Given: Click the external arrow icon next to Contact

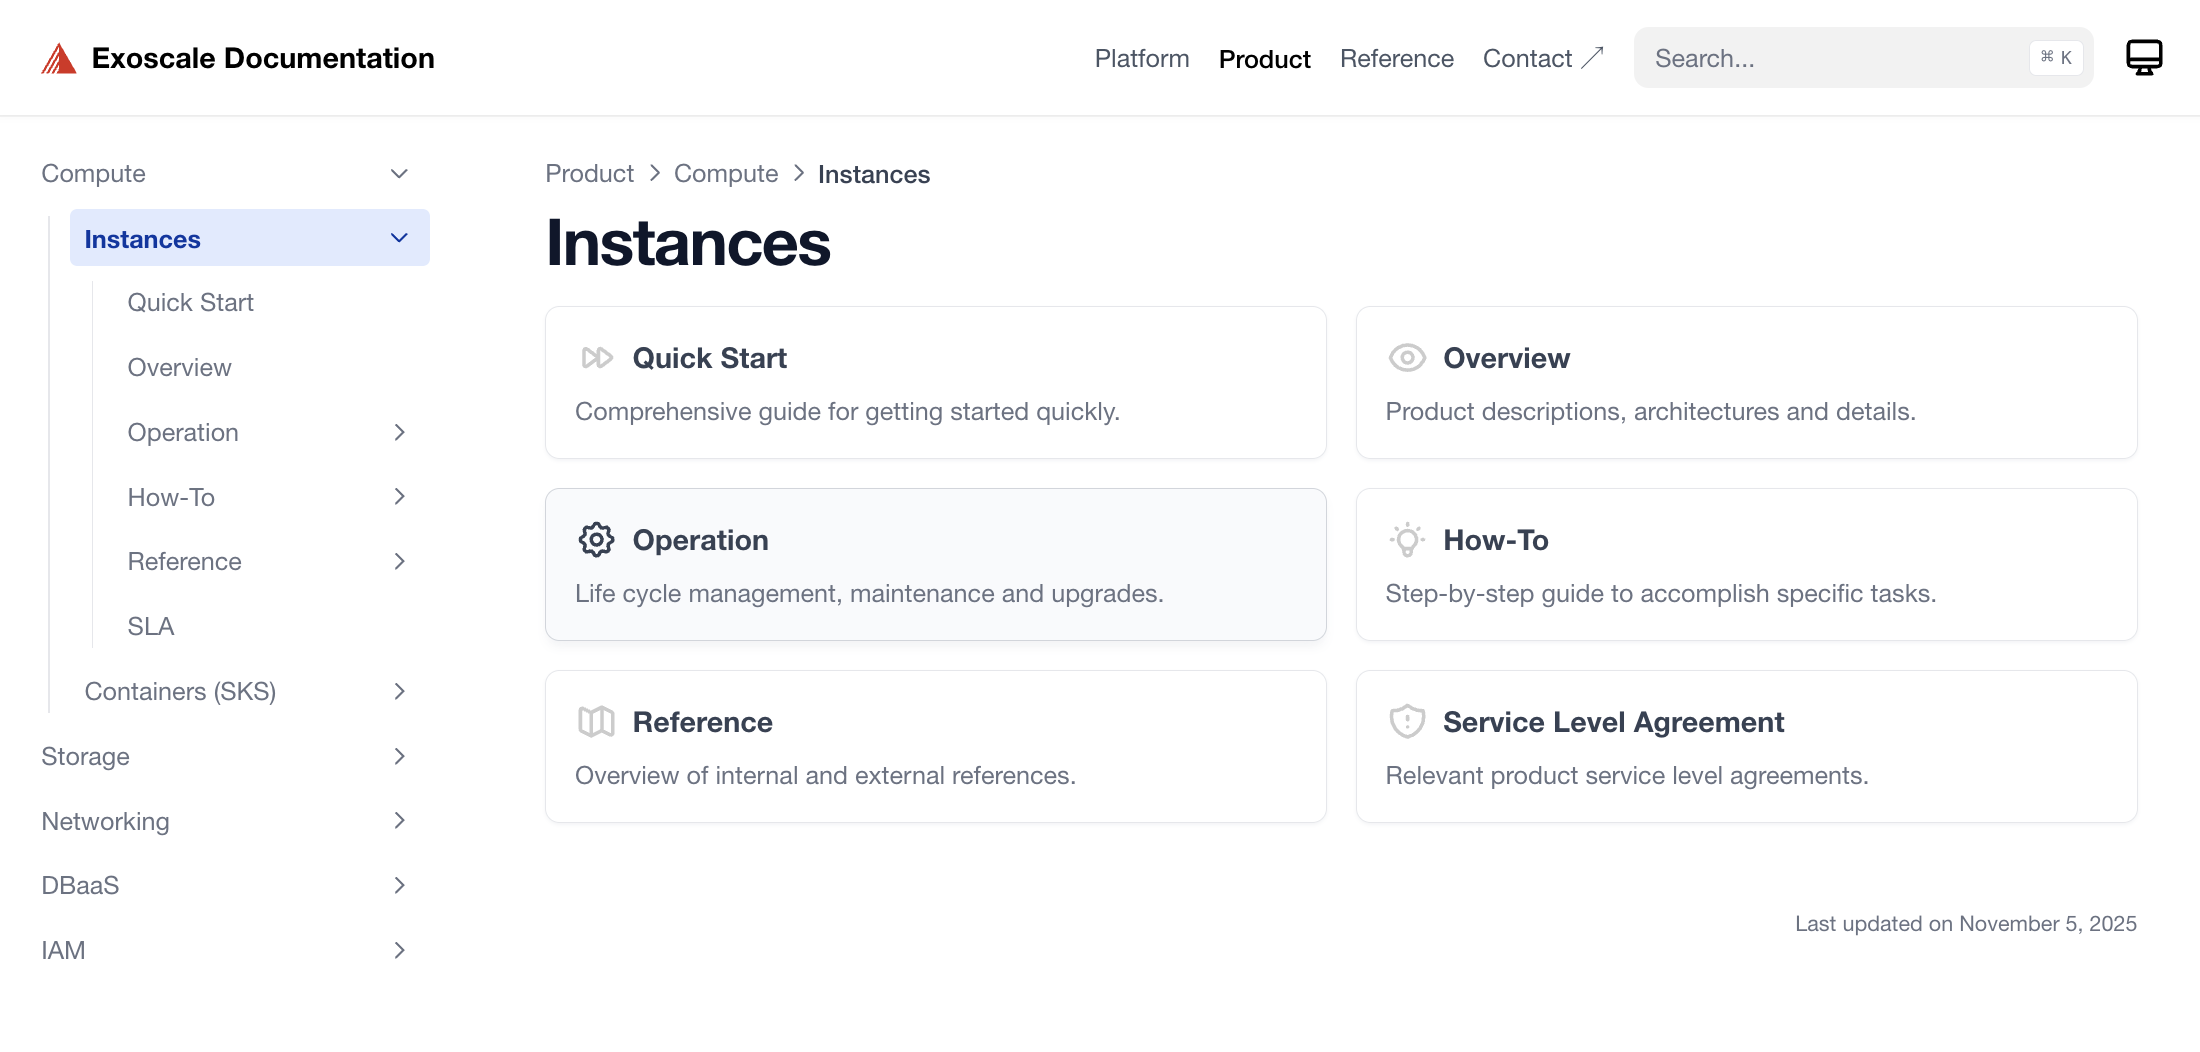Looking at the screenshot, I should tap(1592, 58).
